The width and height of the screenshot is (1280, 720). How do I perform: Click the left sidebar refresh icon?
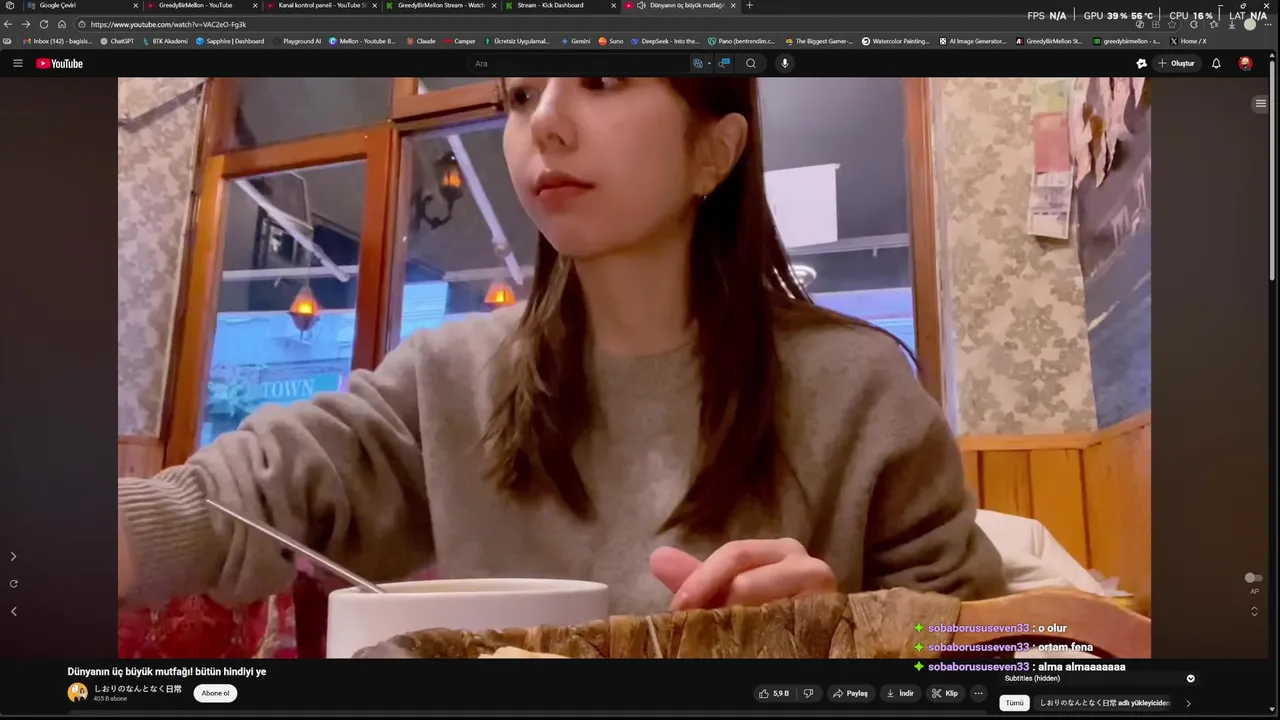13,584
